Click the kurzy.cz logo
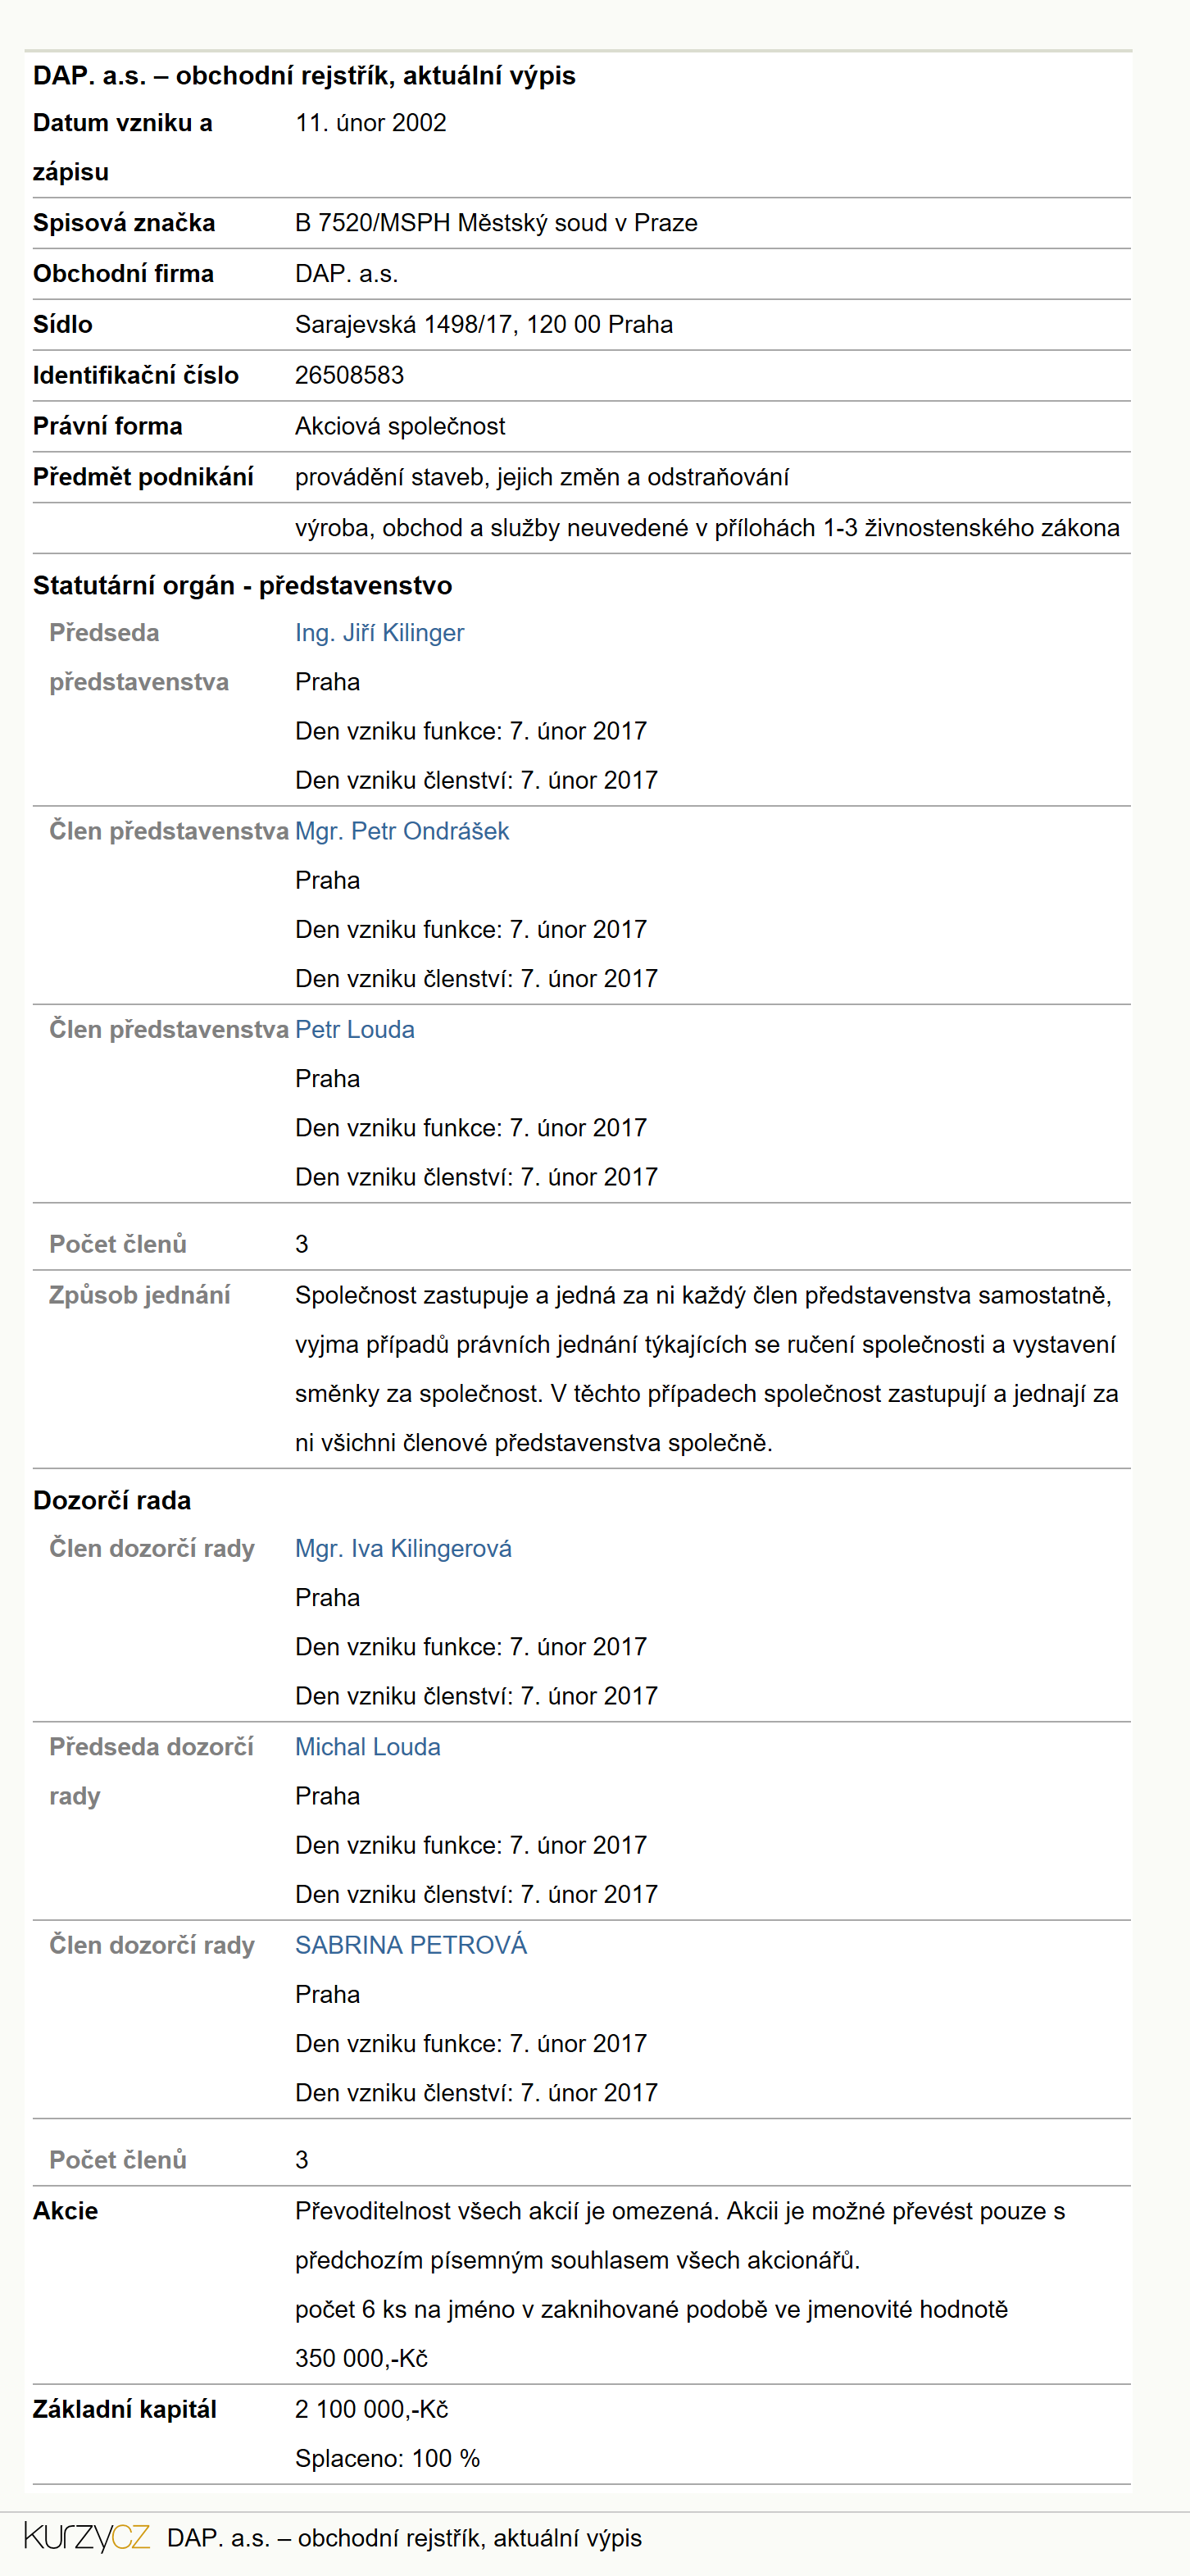1190x2576 pixels. (x=87, y=2537)
